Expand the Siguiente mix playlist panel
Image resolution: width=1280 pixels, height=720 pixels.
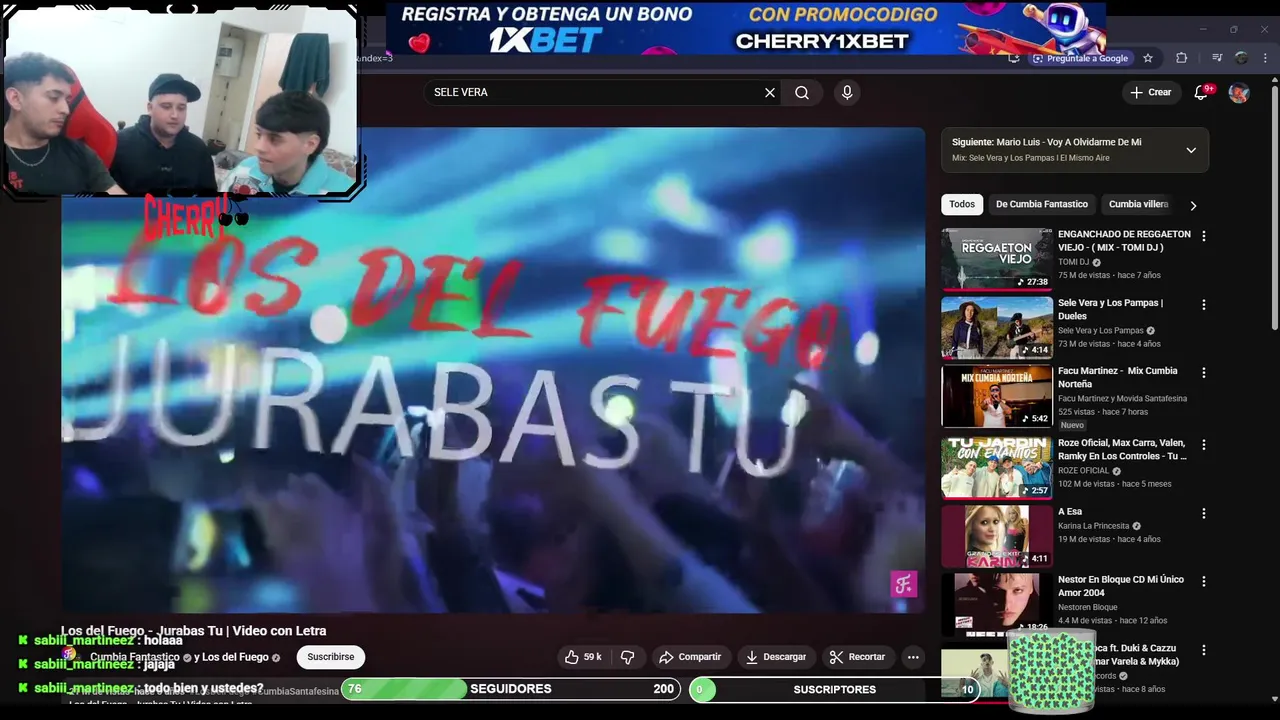1191,150
